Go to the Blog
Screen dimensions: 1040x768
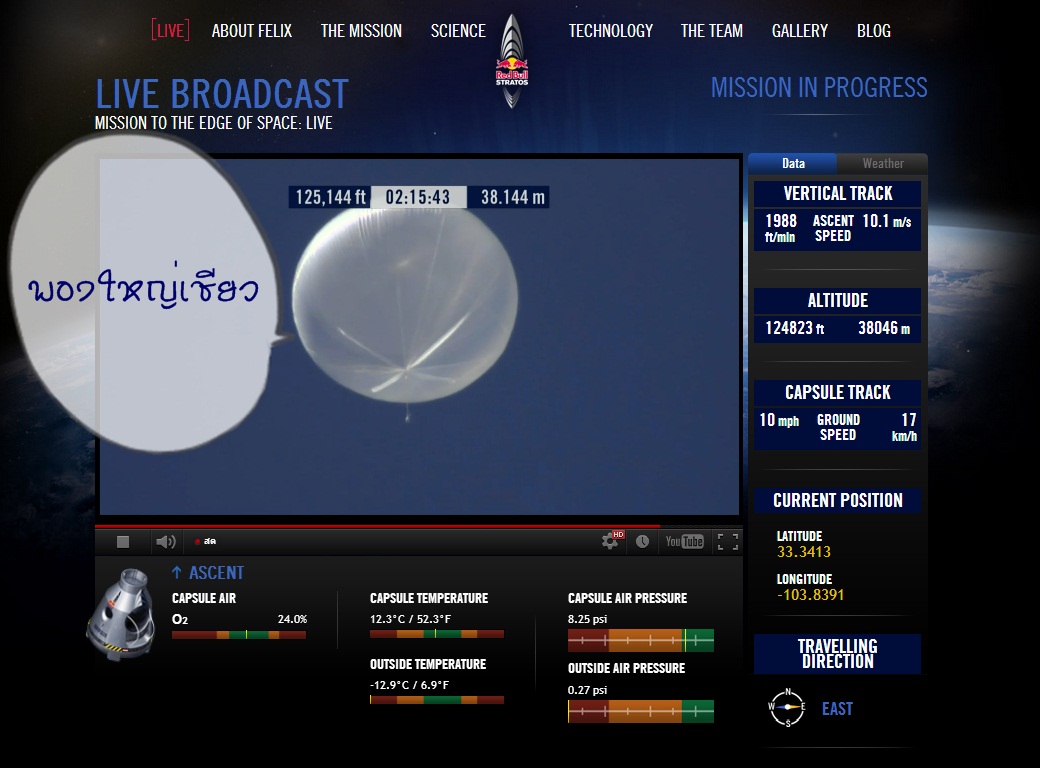[x=874, y=31]
